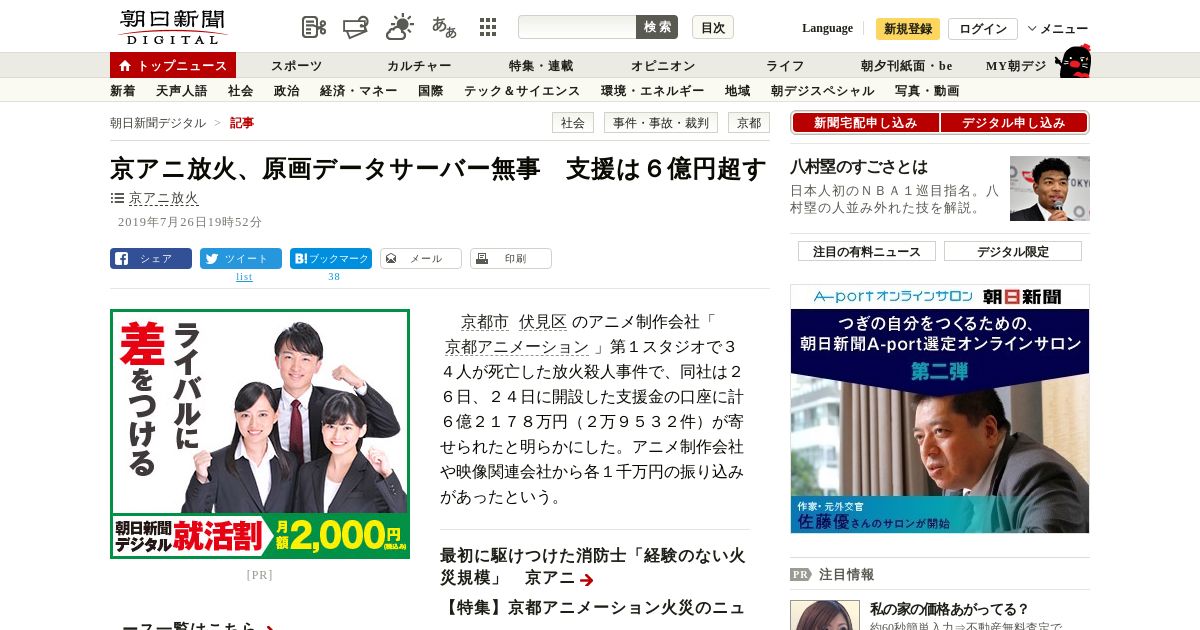Click the search input field
Image resolution: width=1200 pixels, height=630 pixels.
point(577,27)
